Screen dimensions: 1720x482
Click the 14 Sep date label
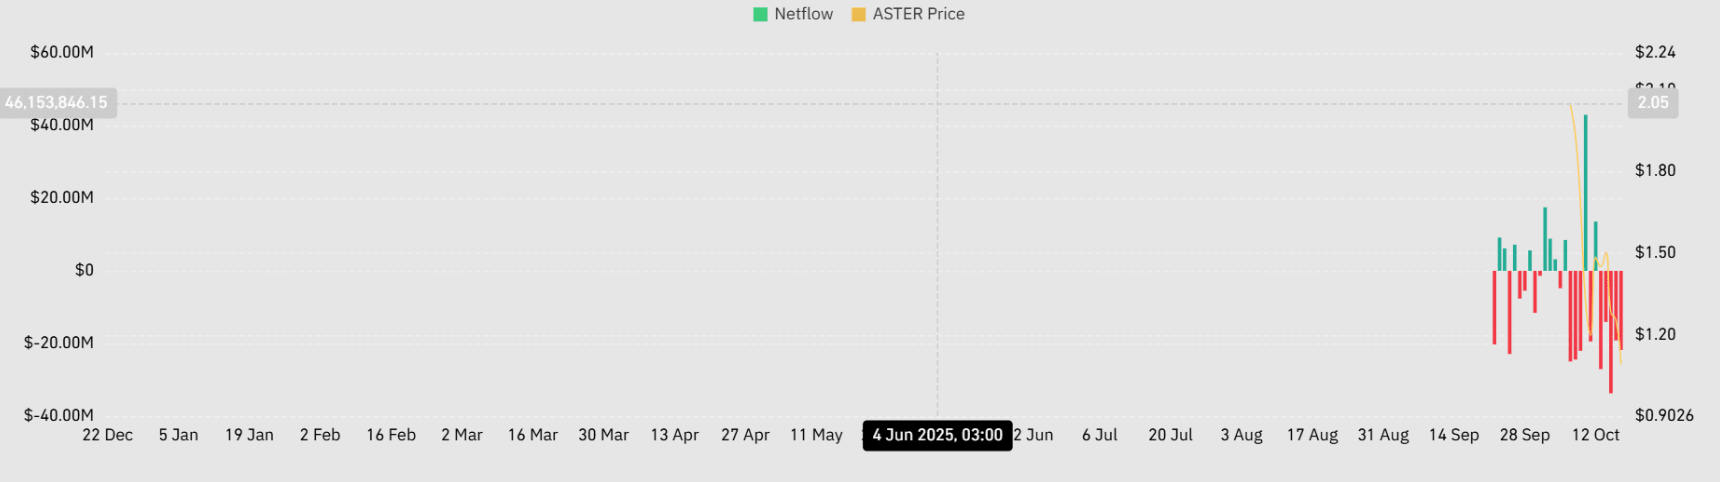[1453, 435]
